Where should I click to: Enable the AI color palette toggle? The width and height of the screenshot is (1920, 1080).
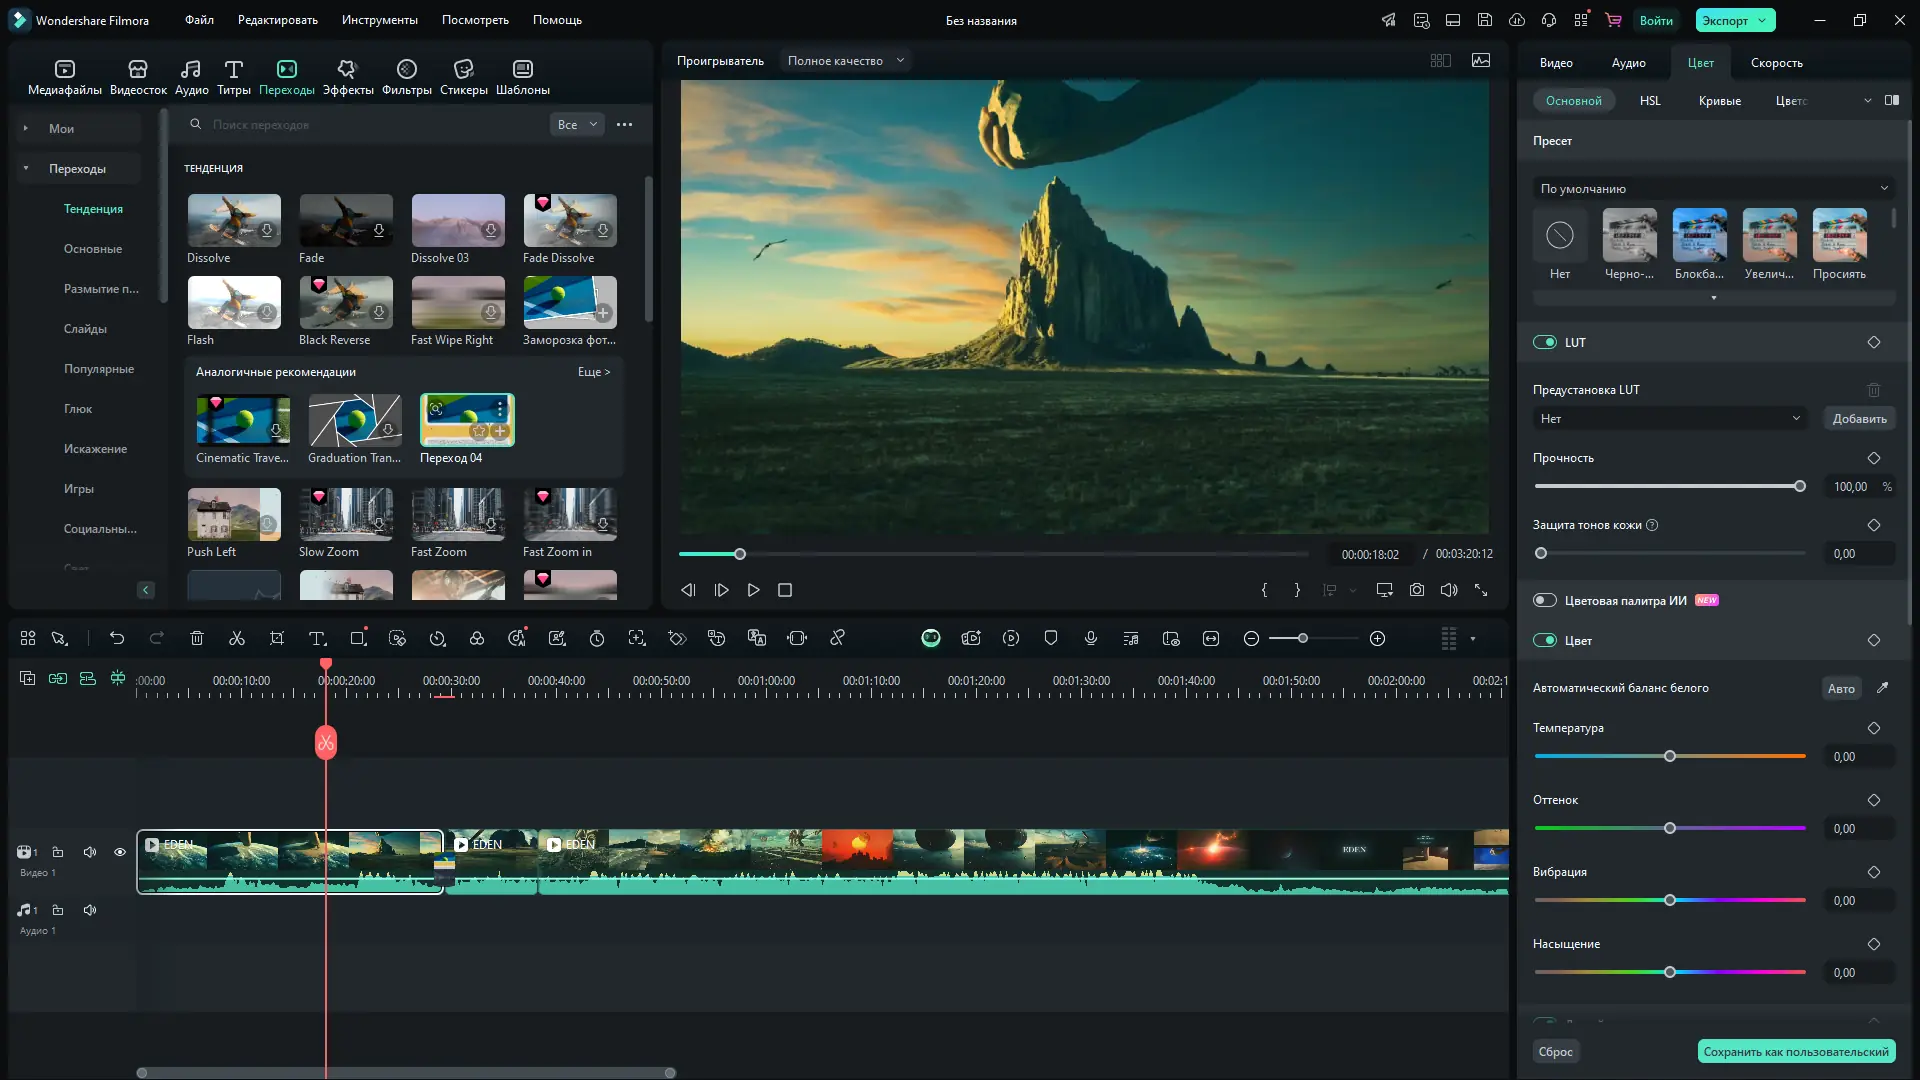tap(1545, 600)
